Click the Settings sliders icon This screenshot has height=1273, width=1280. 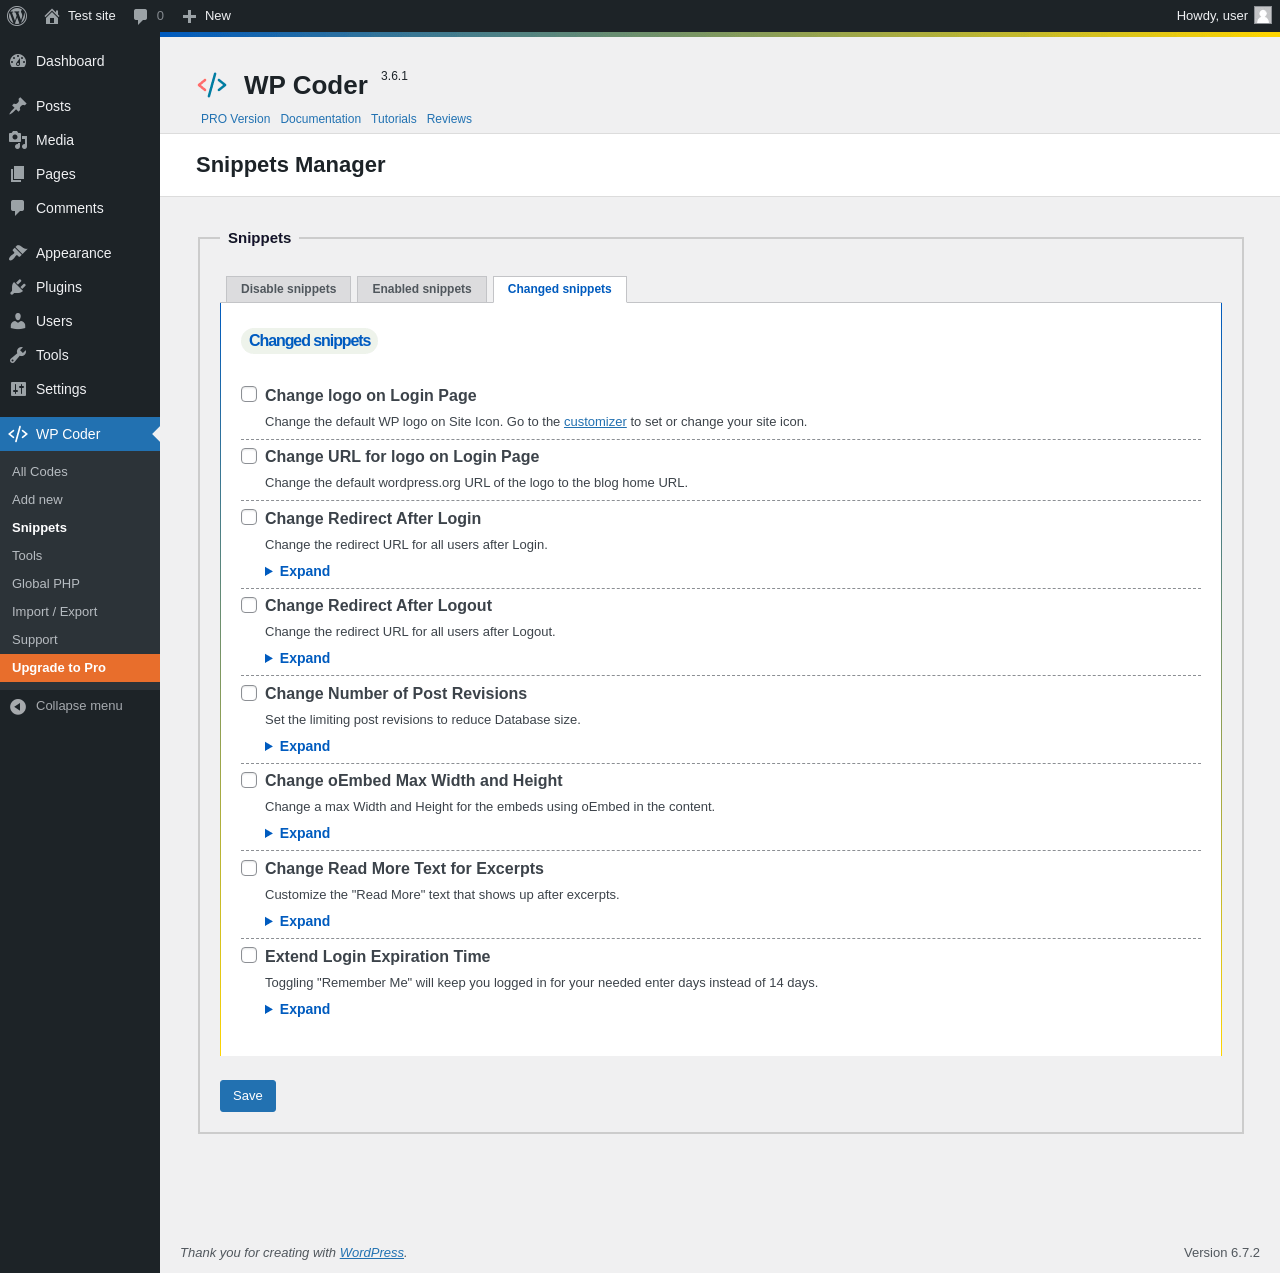click(x=18, y=389)
